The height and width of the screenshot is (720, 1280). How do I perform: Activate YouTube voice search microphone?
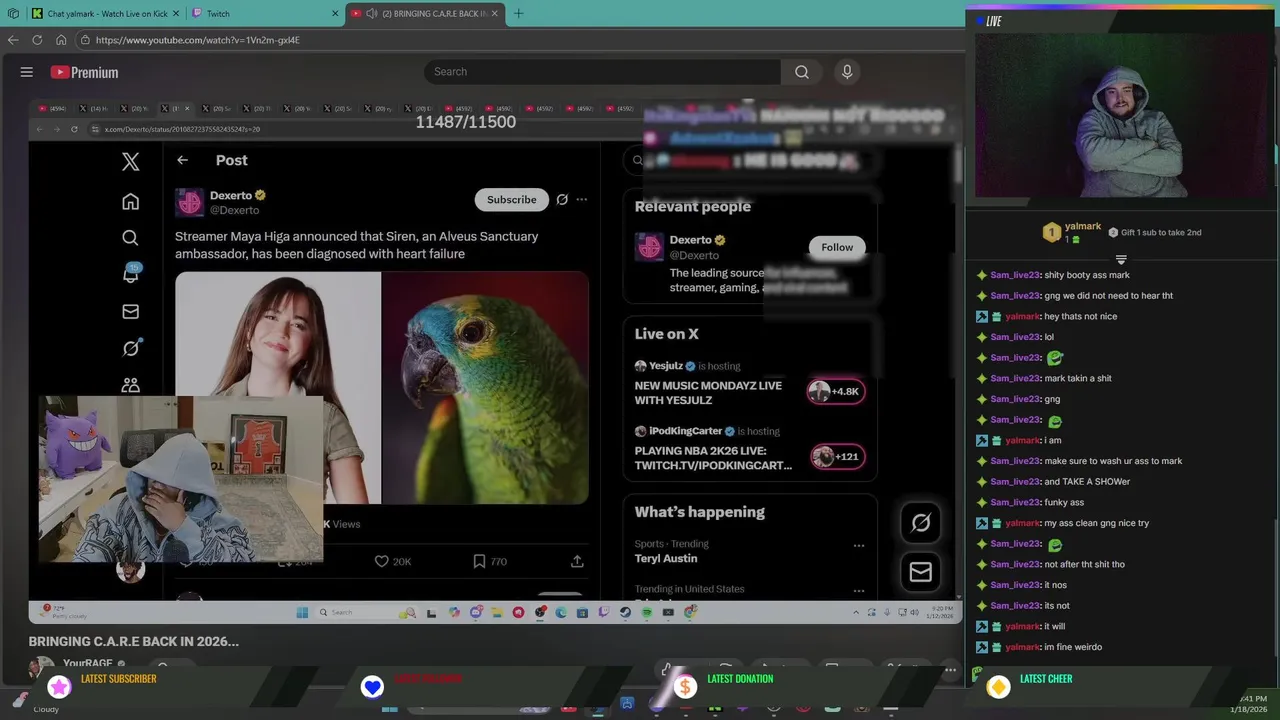tap(847, 72)
